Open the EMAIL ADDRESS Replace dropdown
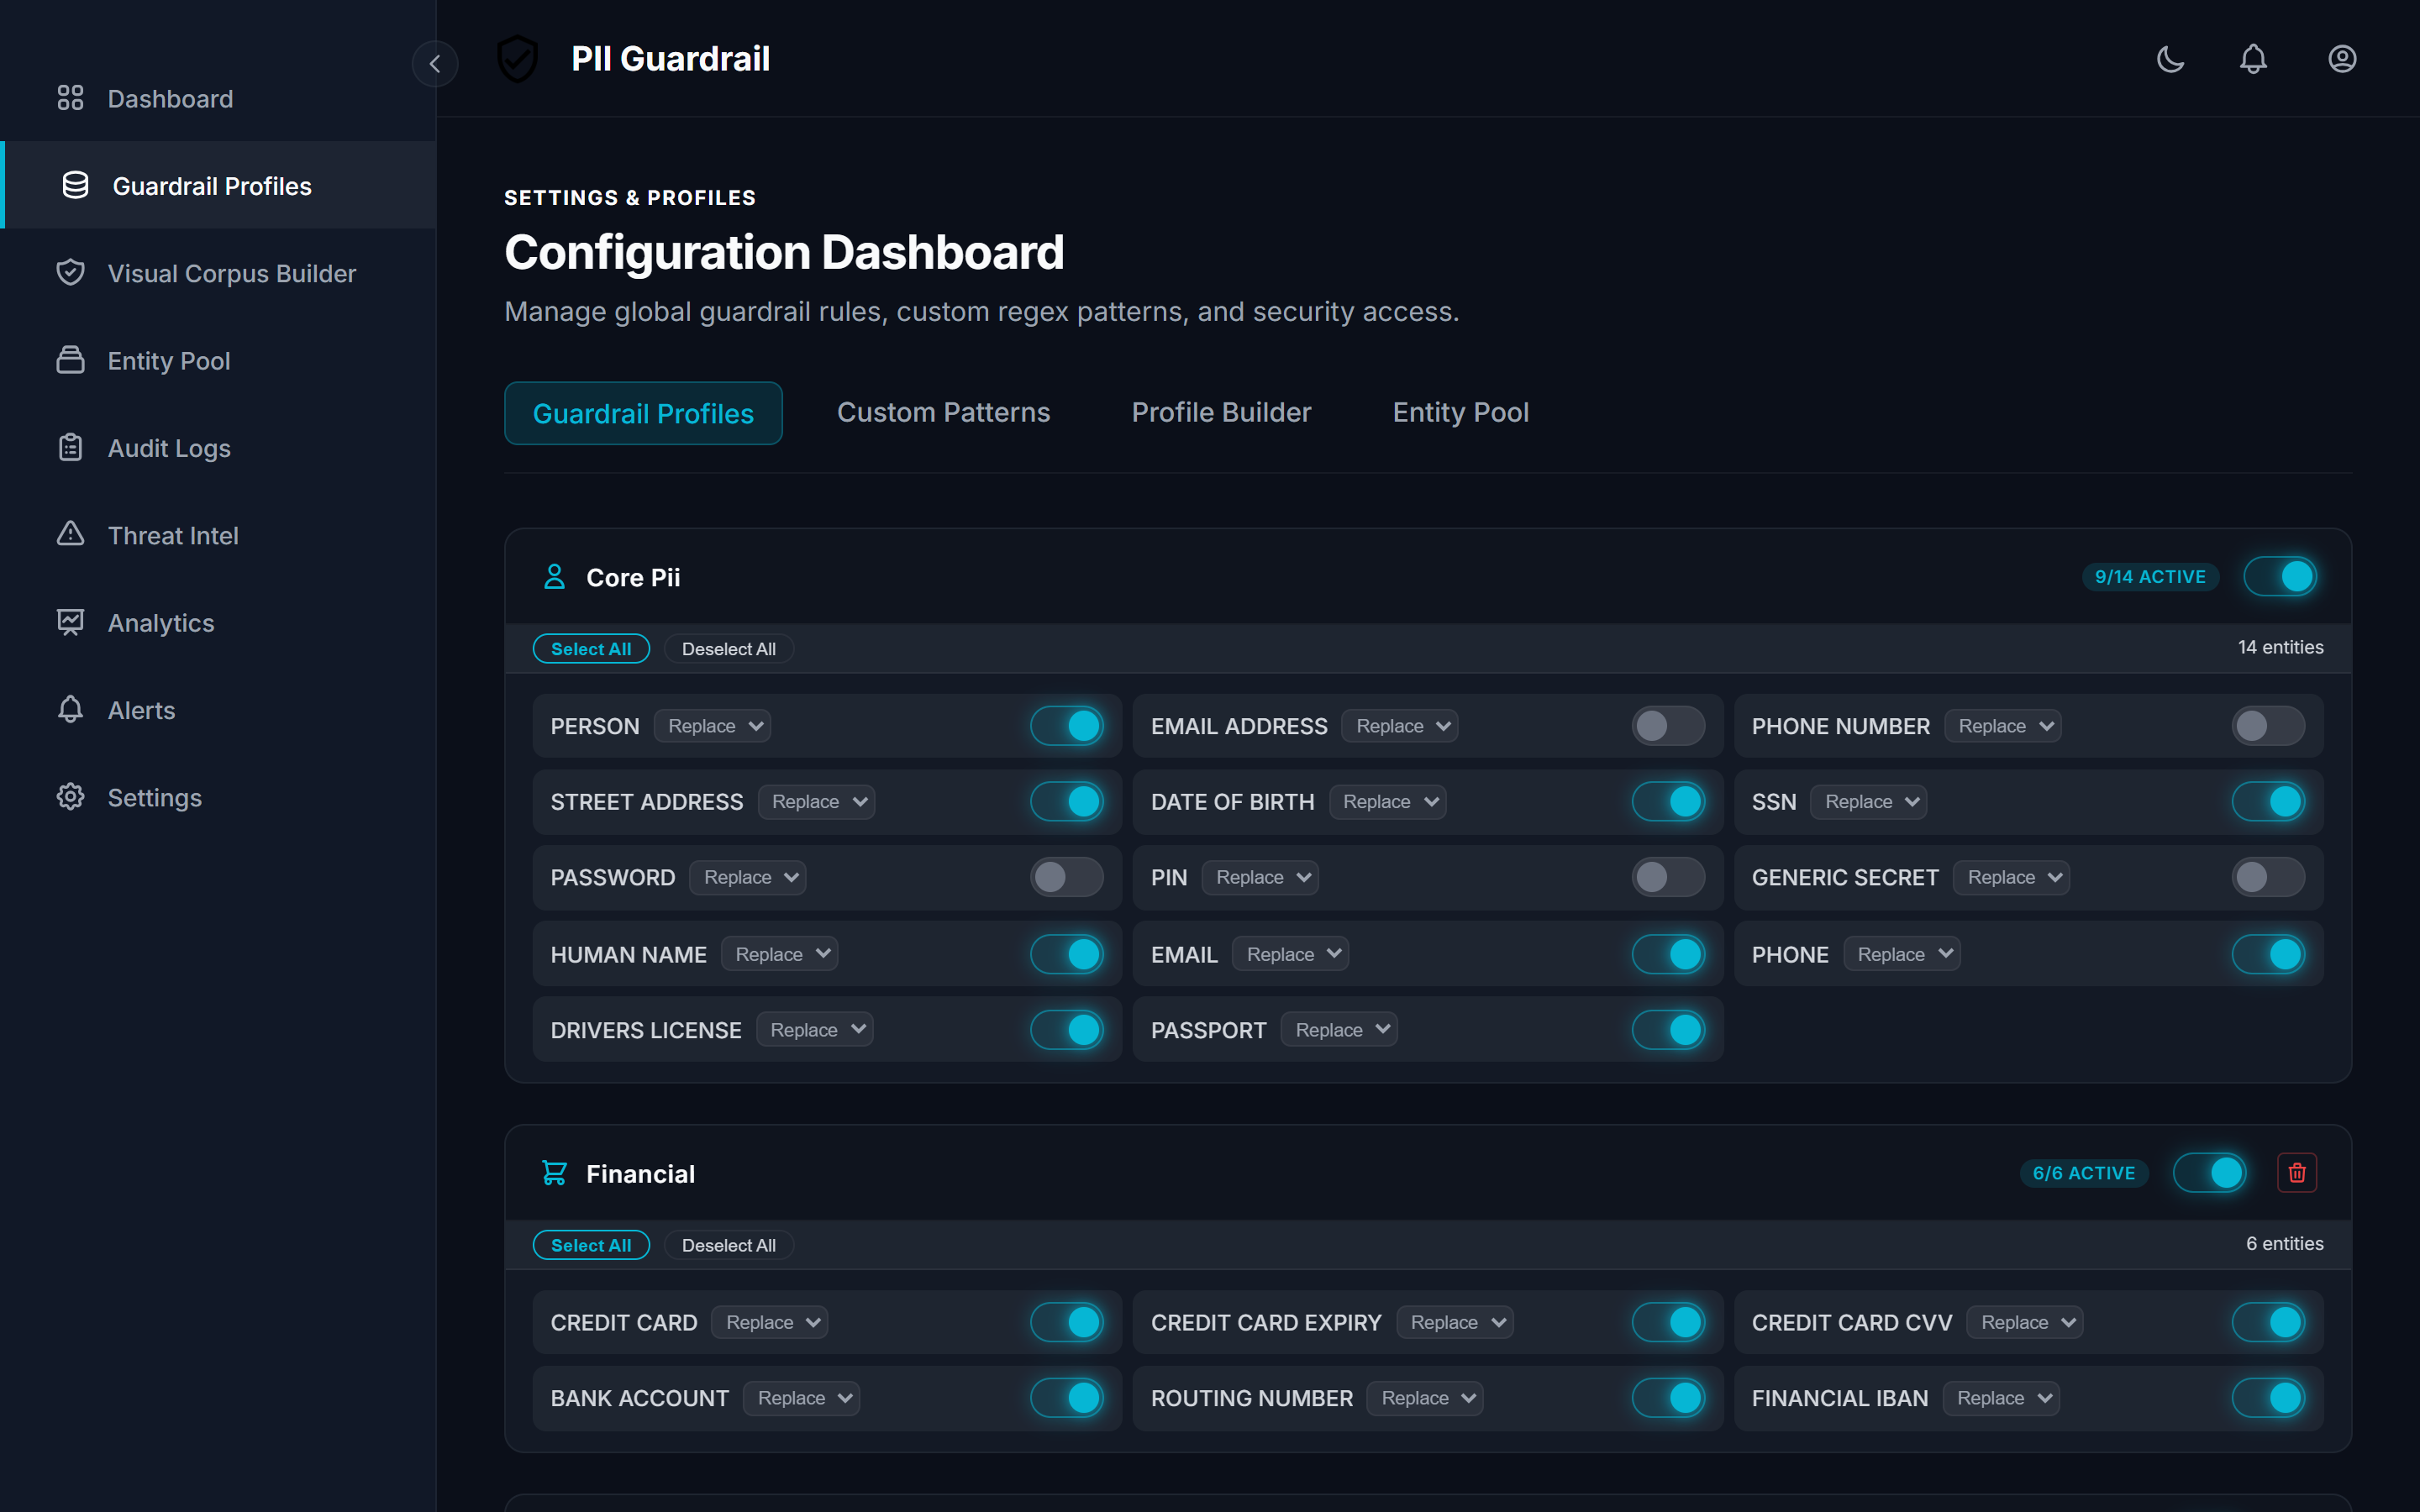This screenshot has width=2420, height=1512. click(1400, 726)
